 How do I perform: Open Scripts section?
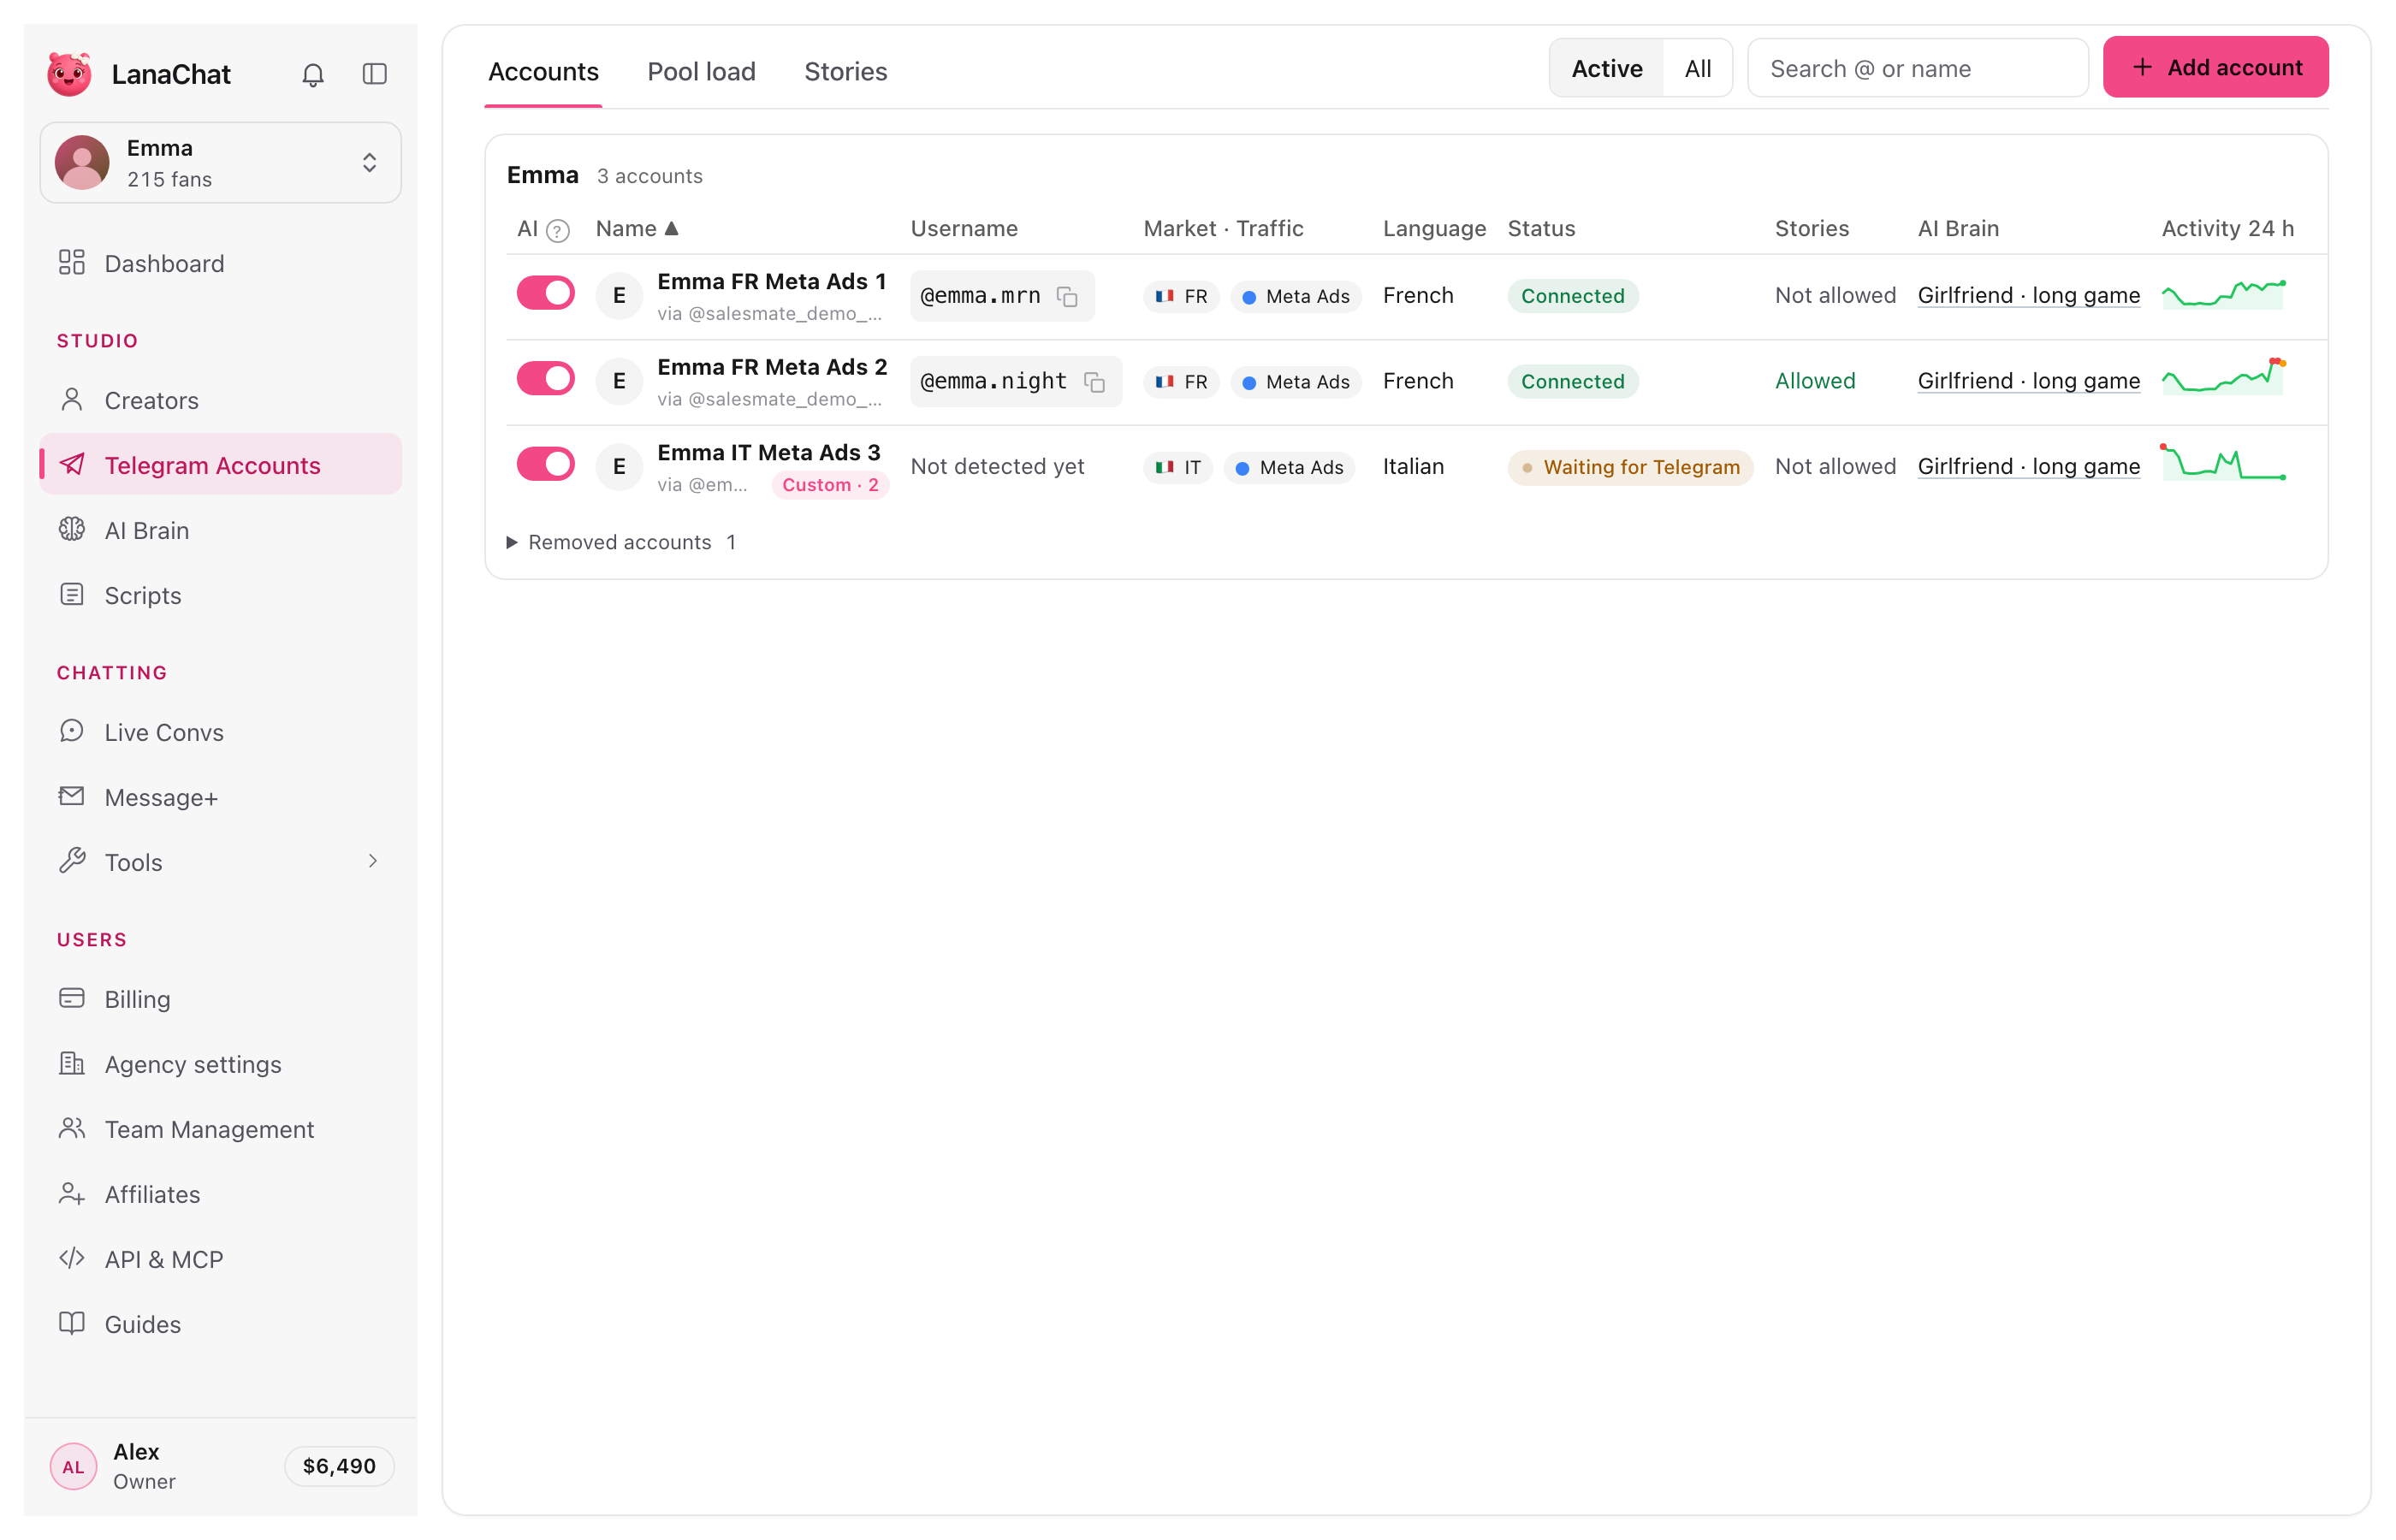click(220, 595)
